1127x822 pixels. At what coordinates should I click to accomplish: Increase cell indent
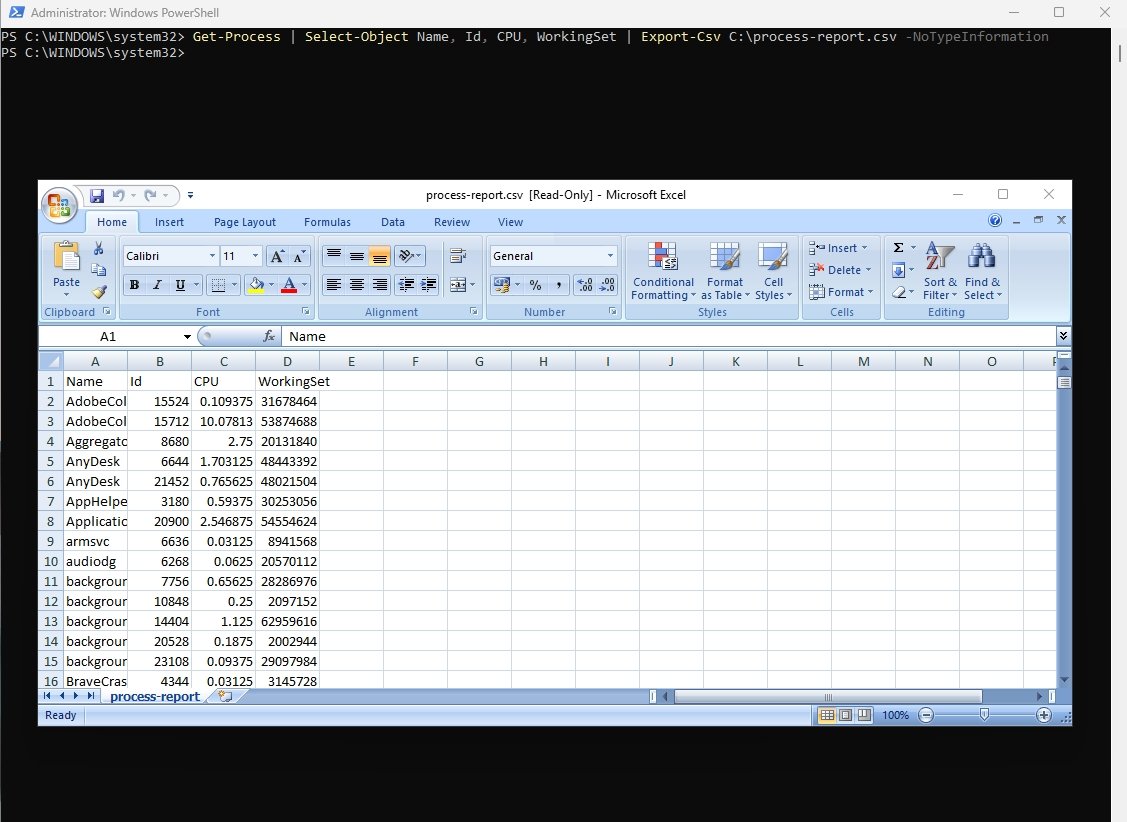[428, 285]
